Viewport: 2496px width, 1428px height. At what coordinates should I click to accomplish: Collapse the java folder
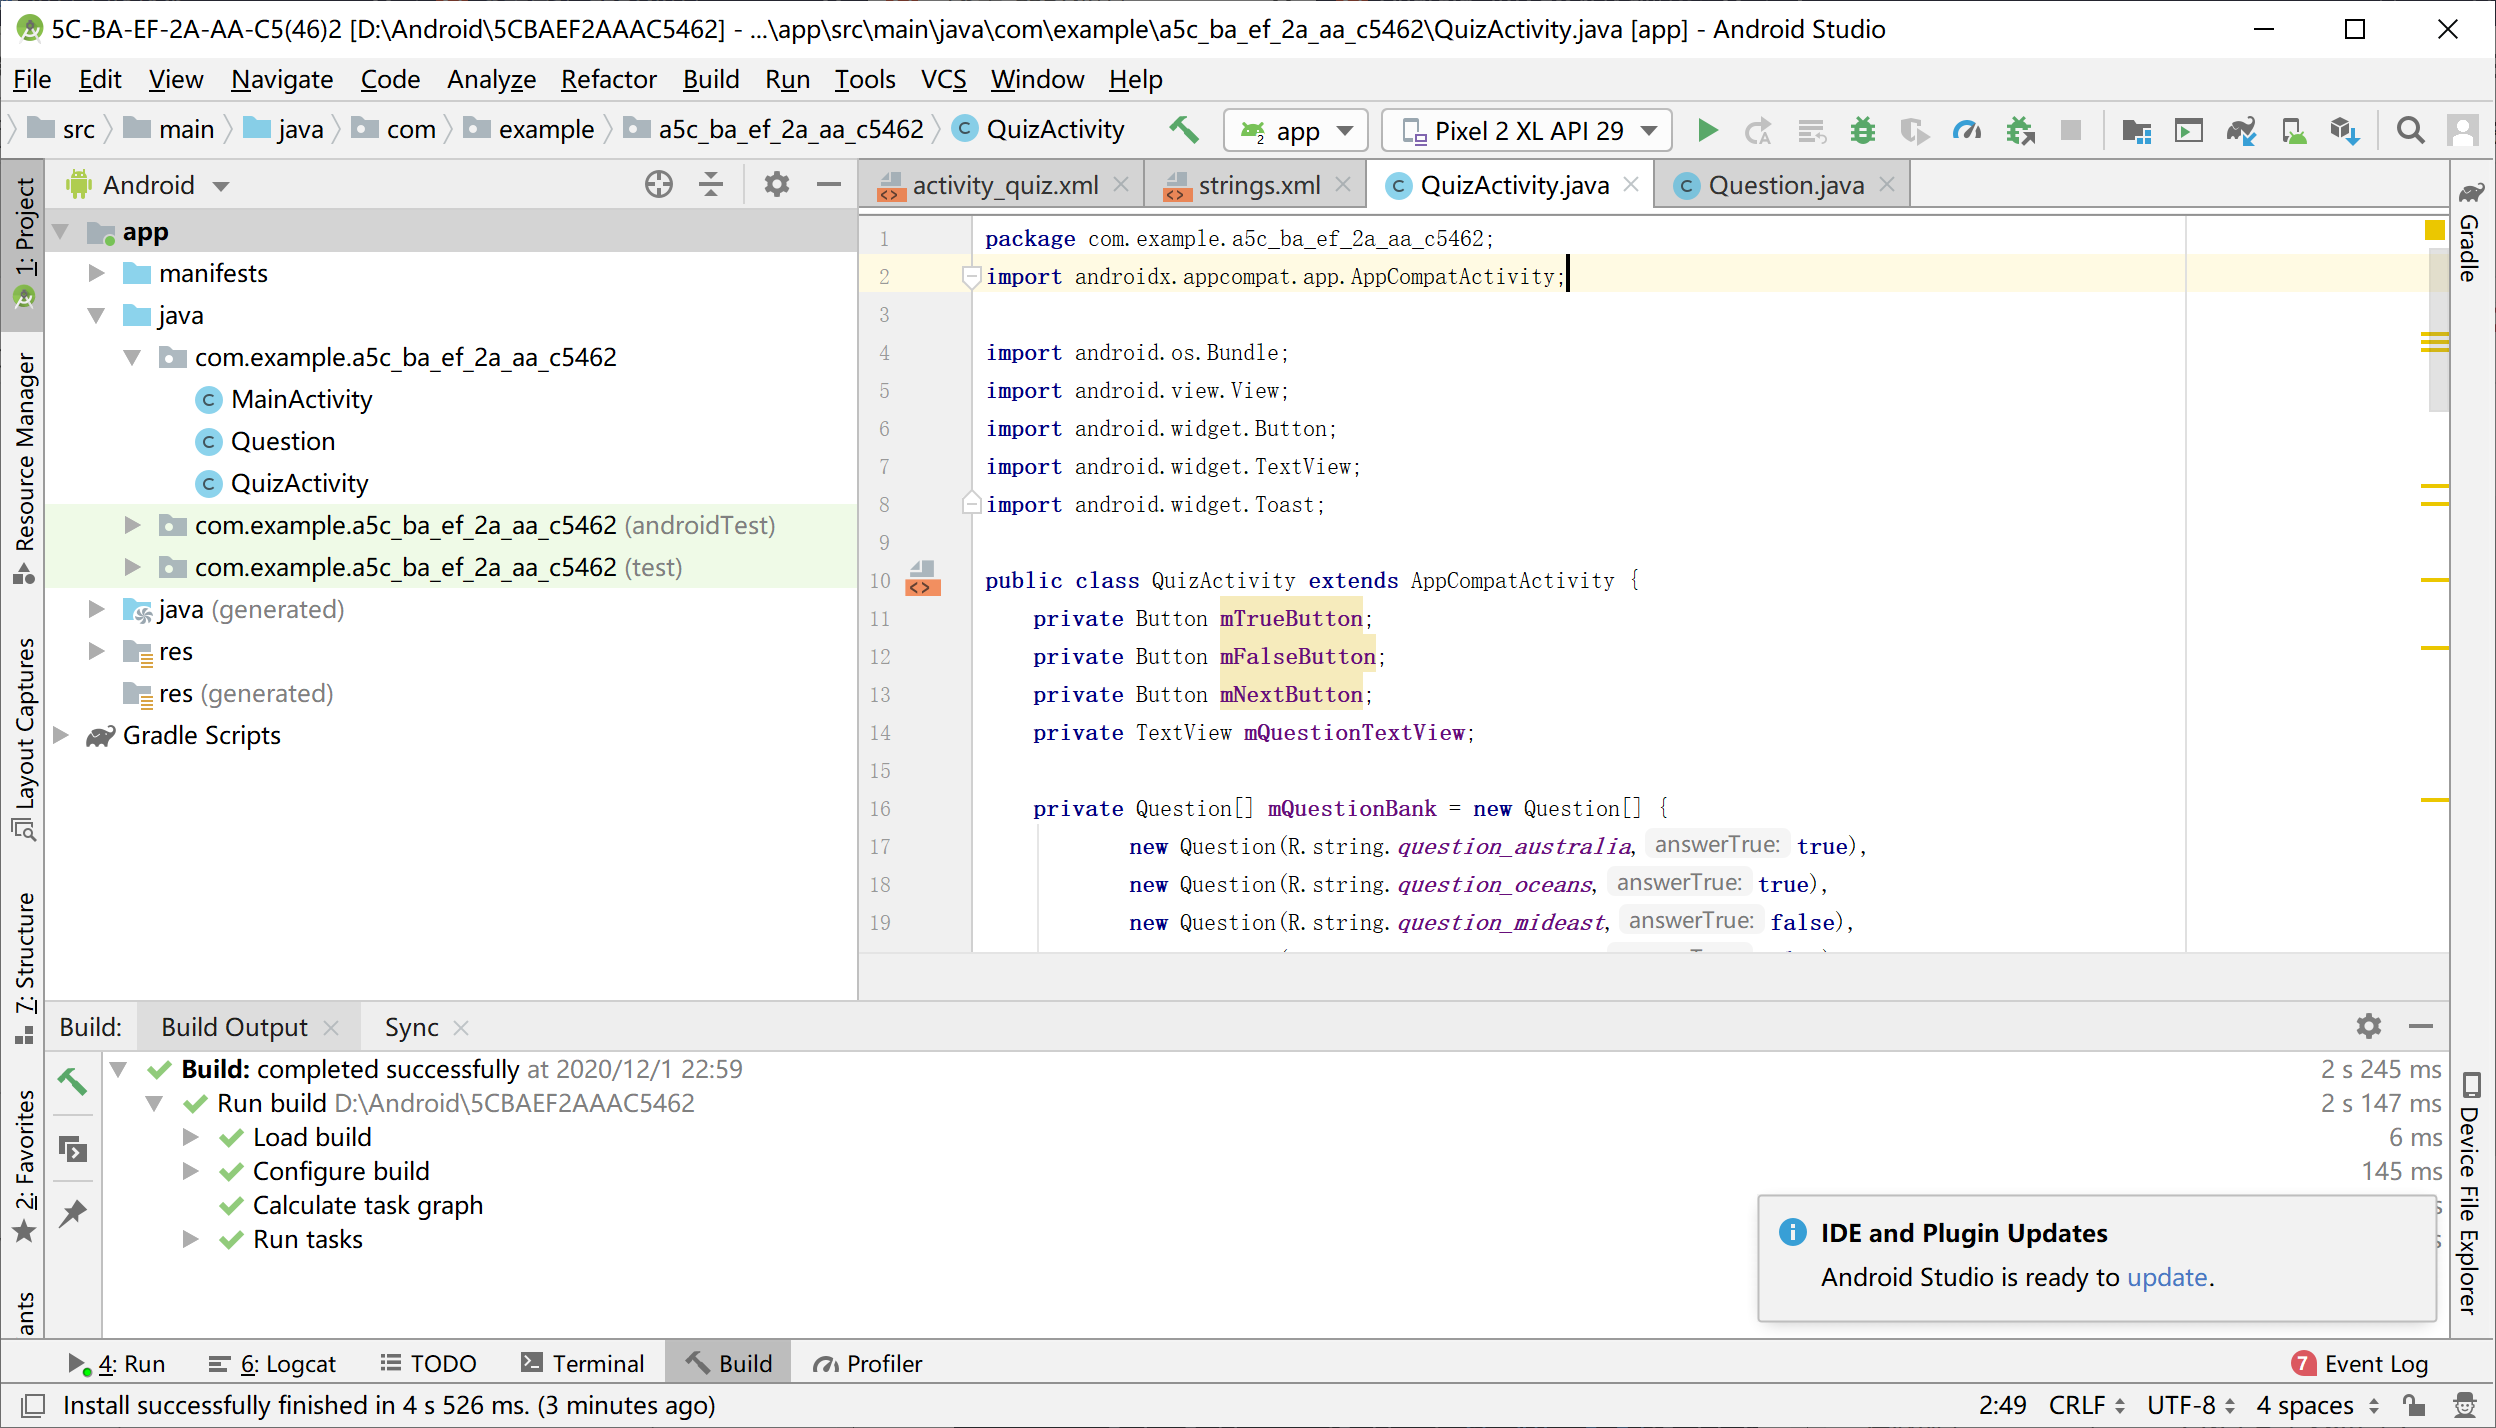96,315
